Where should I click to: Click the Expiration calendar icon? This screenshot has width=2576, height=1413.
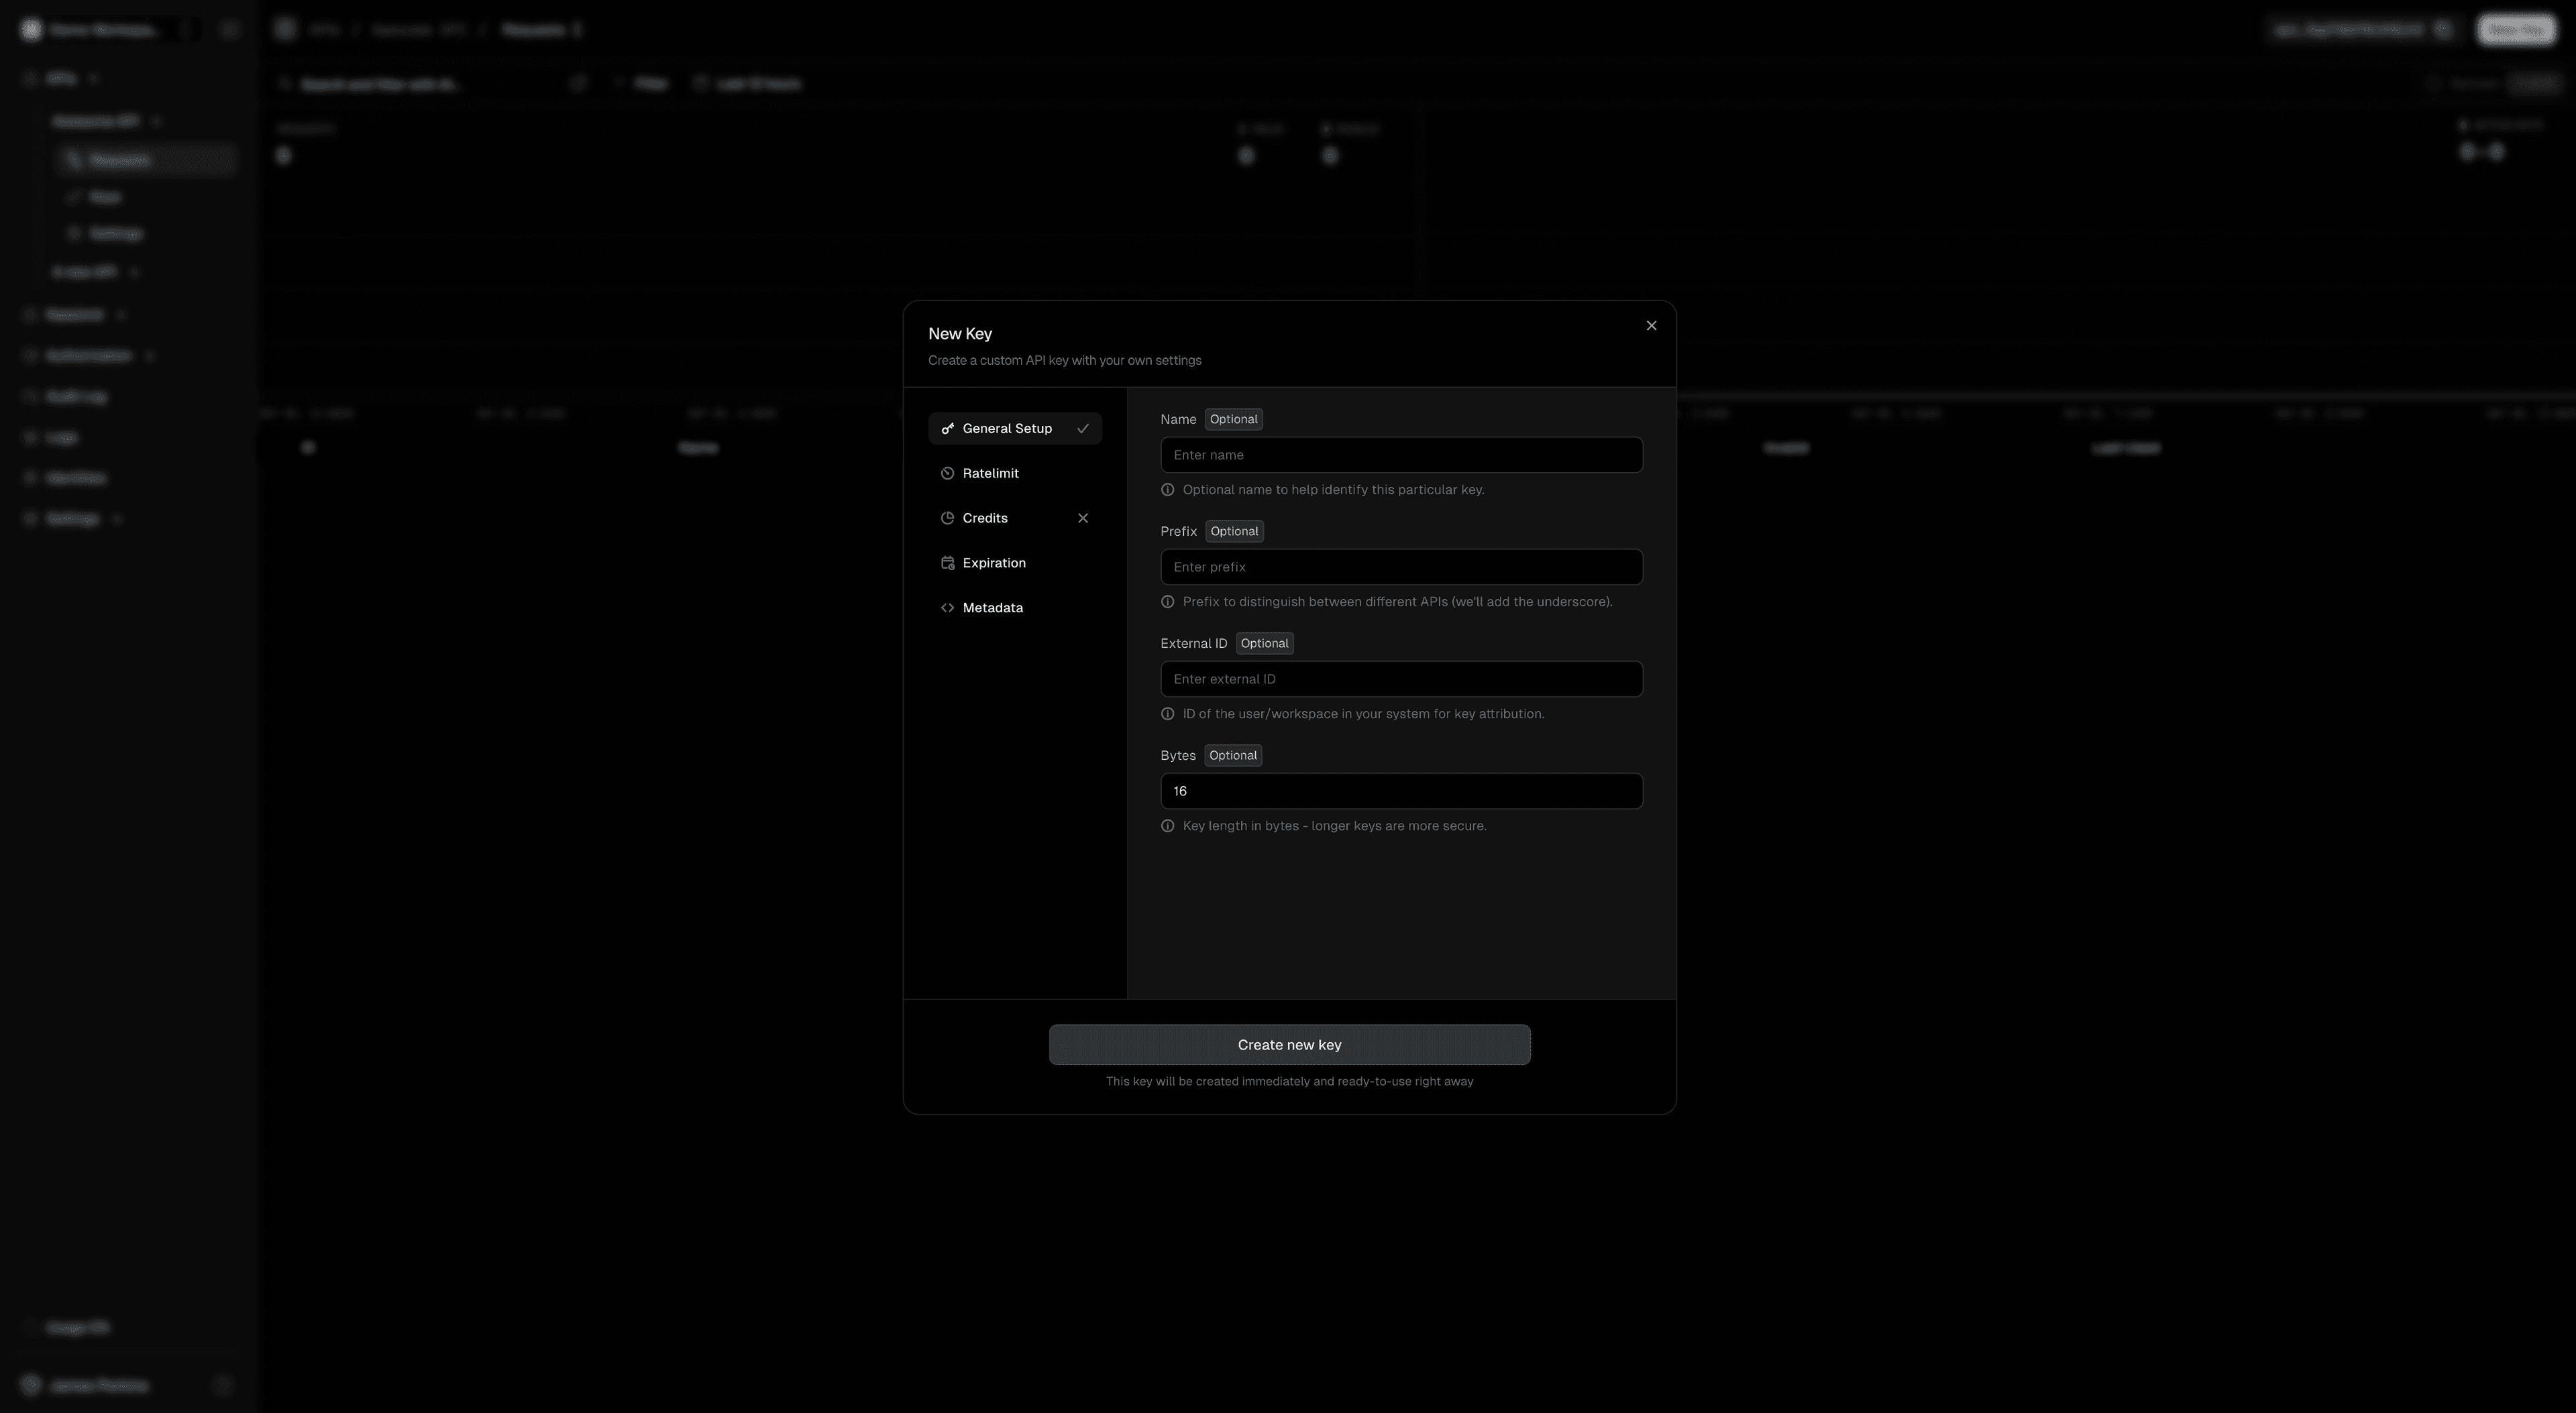coord(948,562)
